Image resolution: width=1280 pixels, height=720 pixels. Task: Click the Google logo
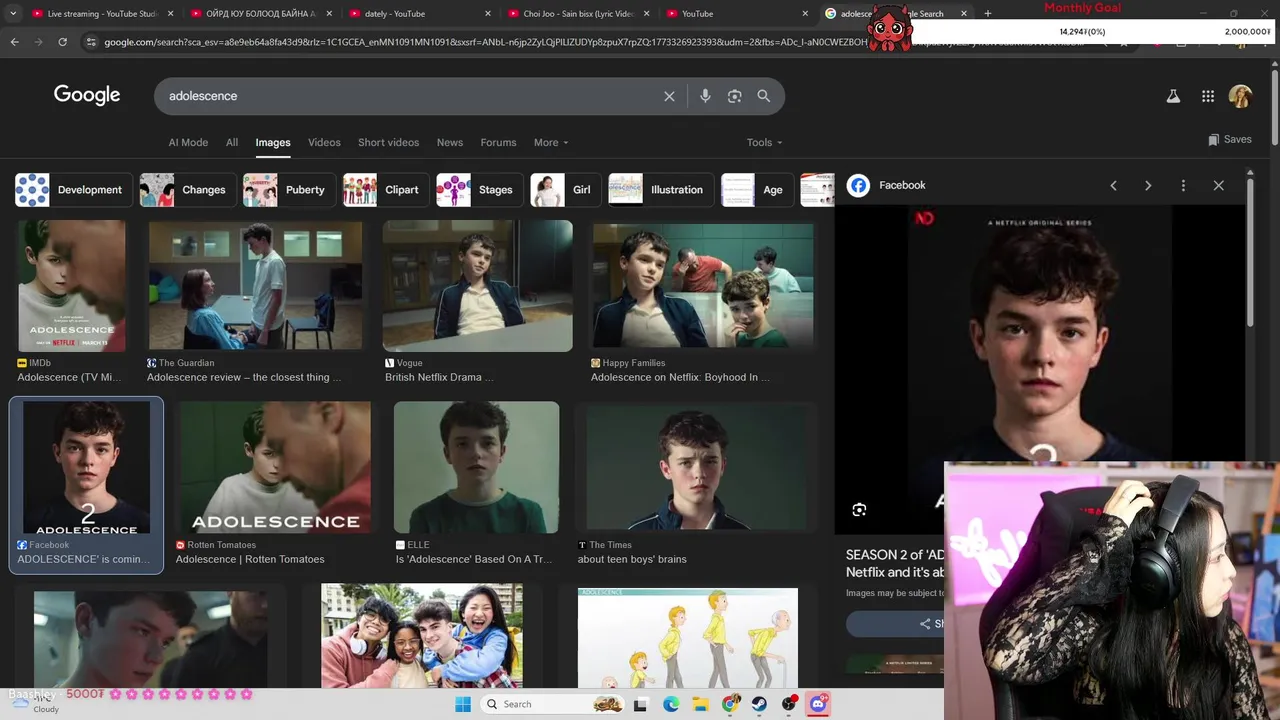(x=87, y=95)
